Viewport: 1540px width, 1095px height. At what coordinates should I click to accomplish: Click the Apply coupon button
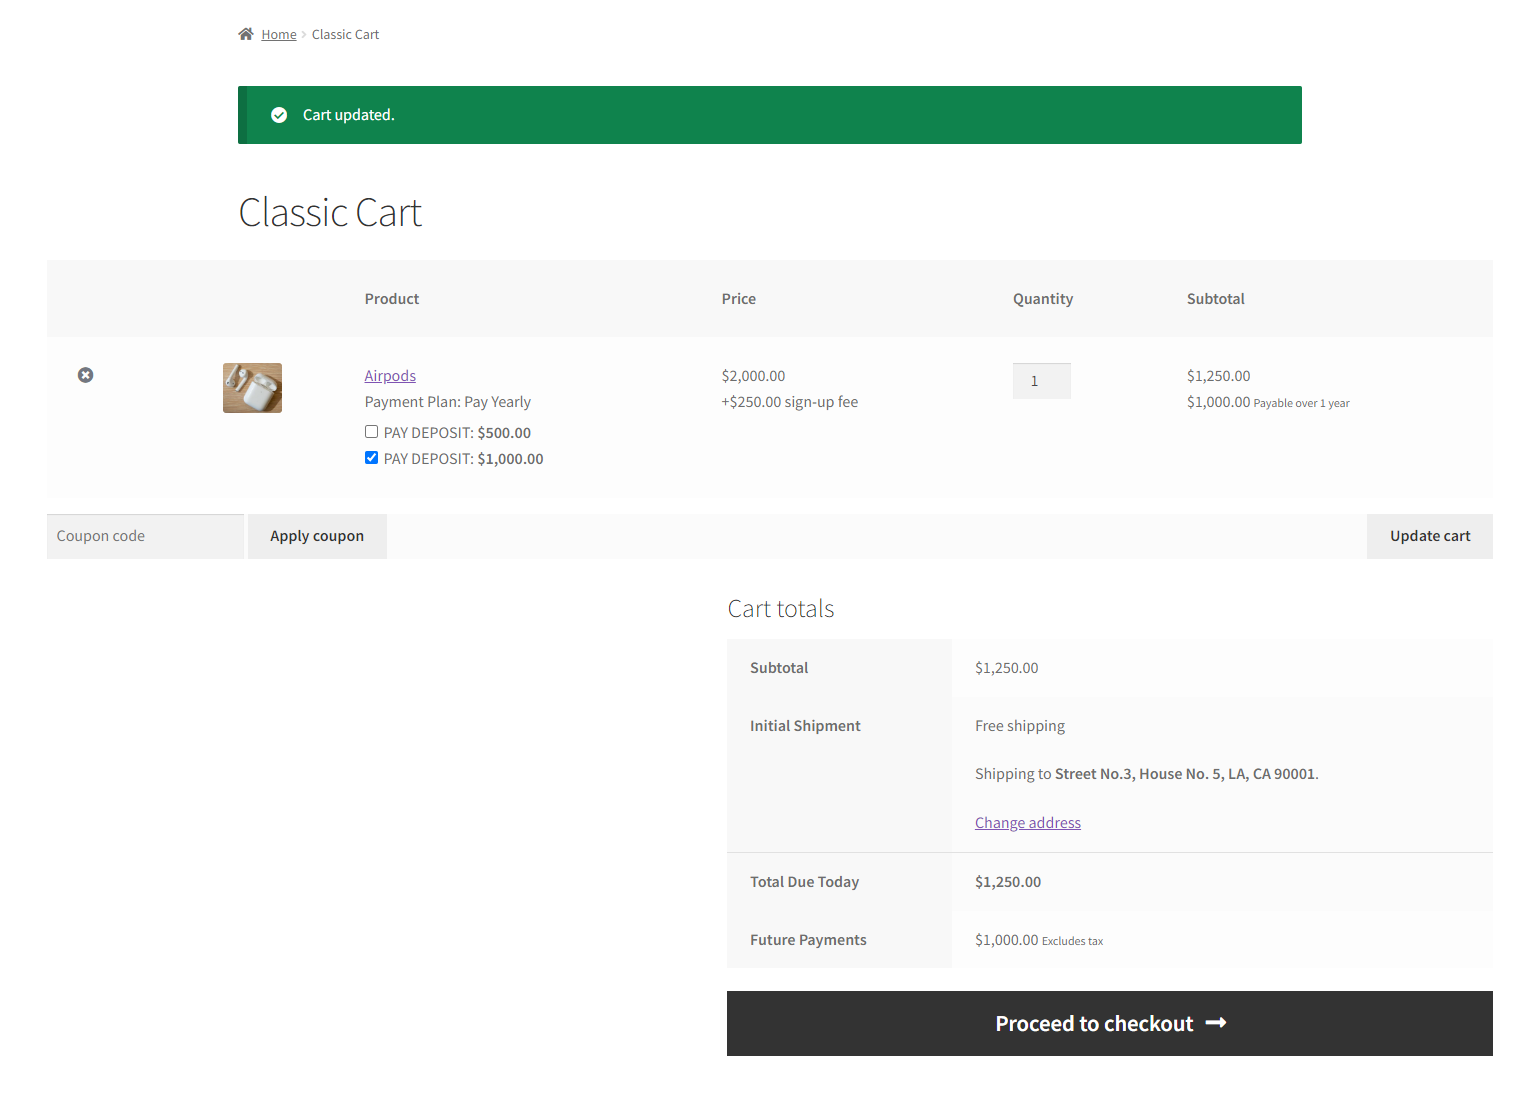(317, 536)
